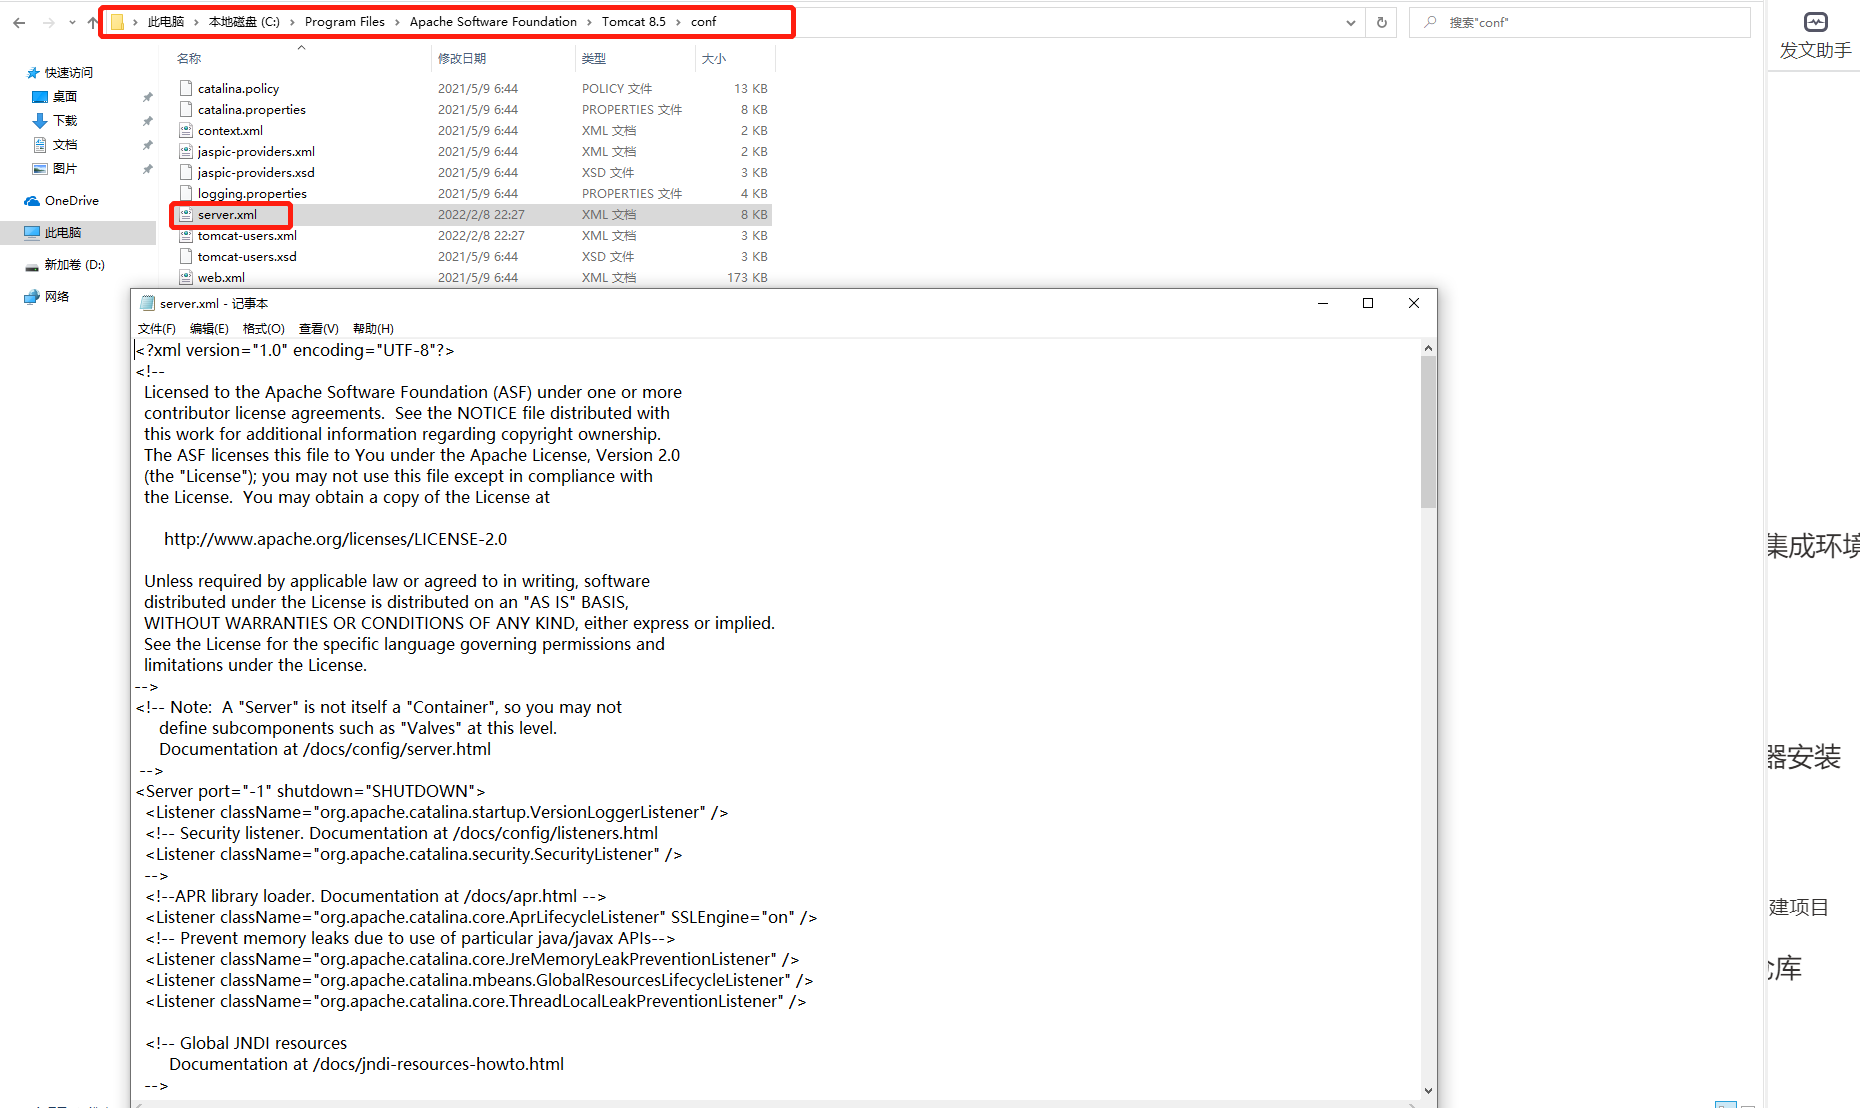This screenshot has width=1860, height=1108.
Task: Open 桌面 in quick access
Action: pyautogui.click(x=65, y=97)
